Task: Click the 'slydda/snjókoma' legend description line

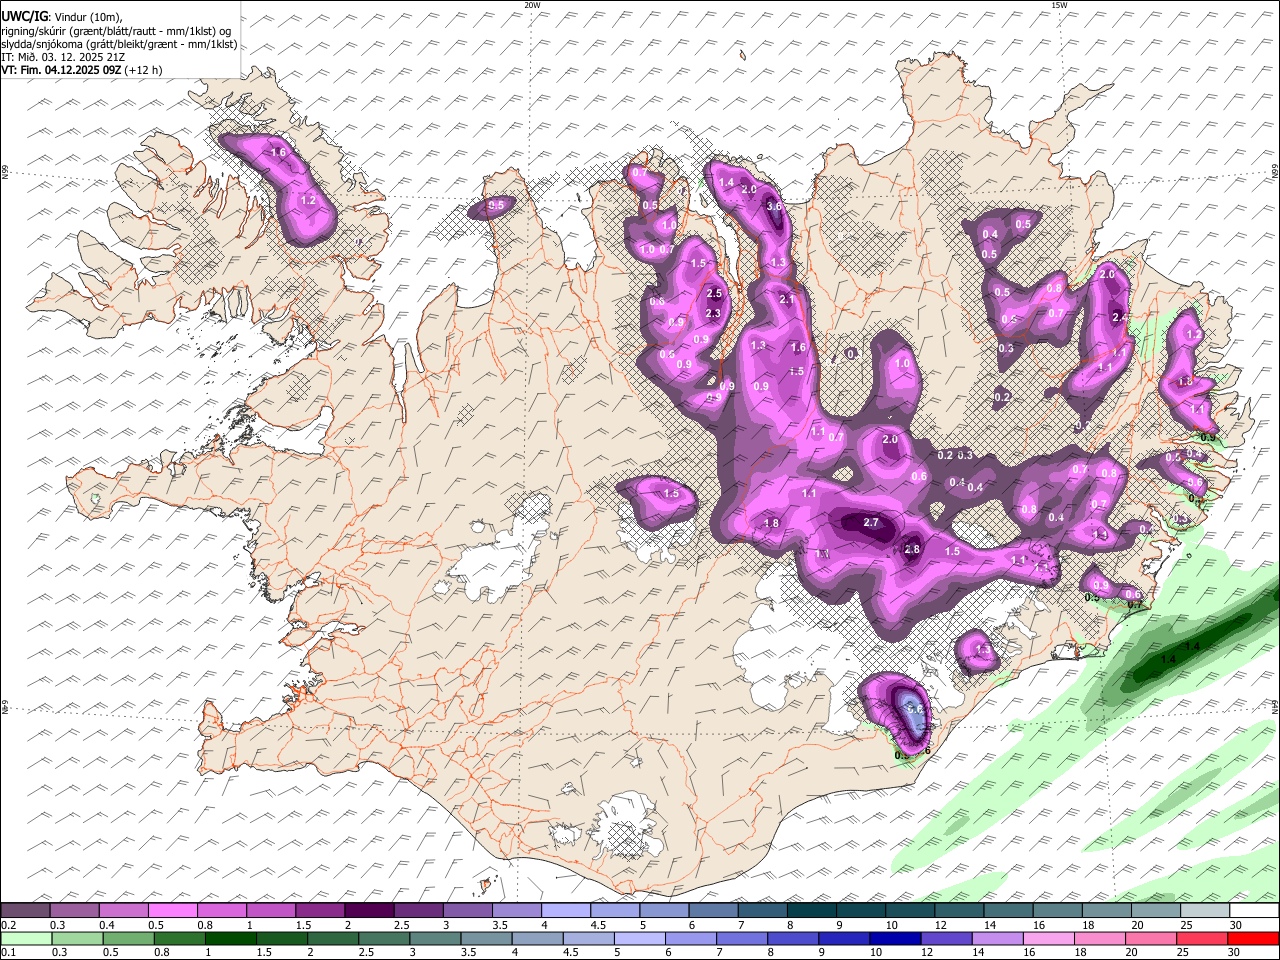Action: coord(119,44)
